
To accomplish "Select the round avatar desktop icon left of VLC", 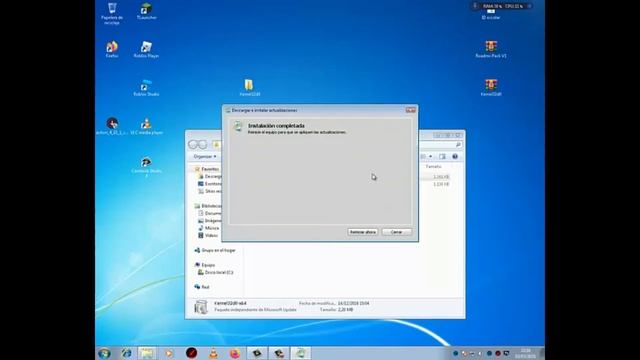I will point(112,126).
